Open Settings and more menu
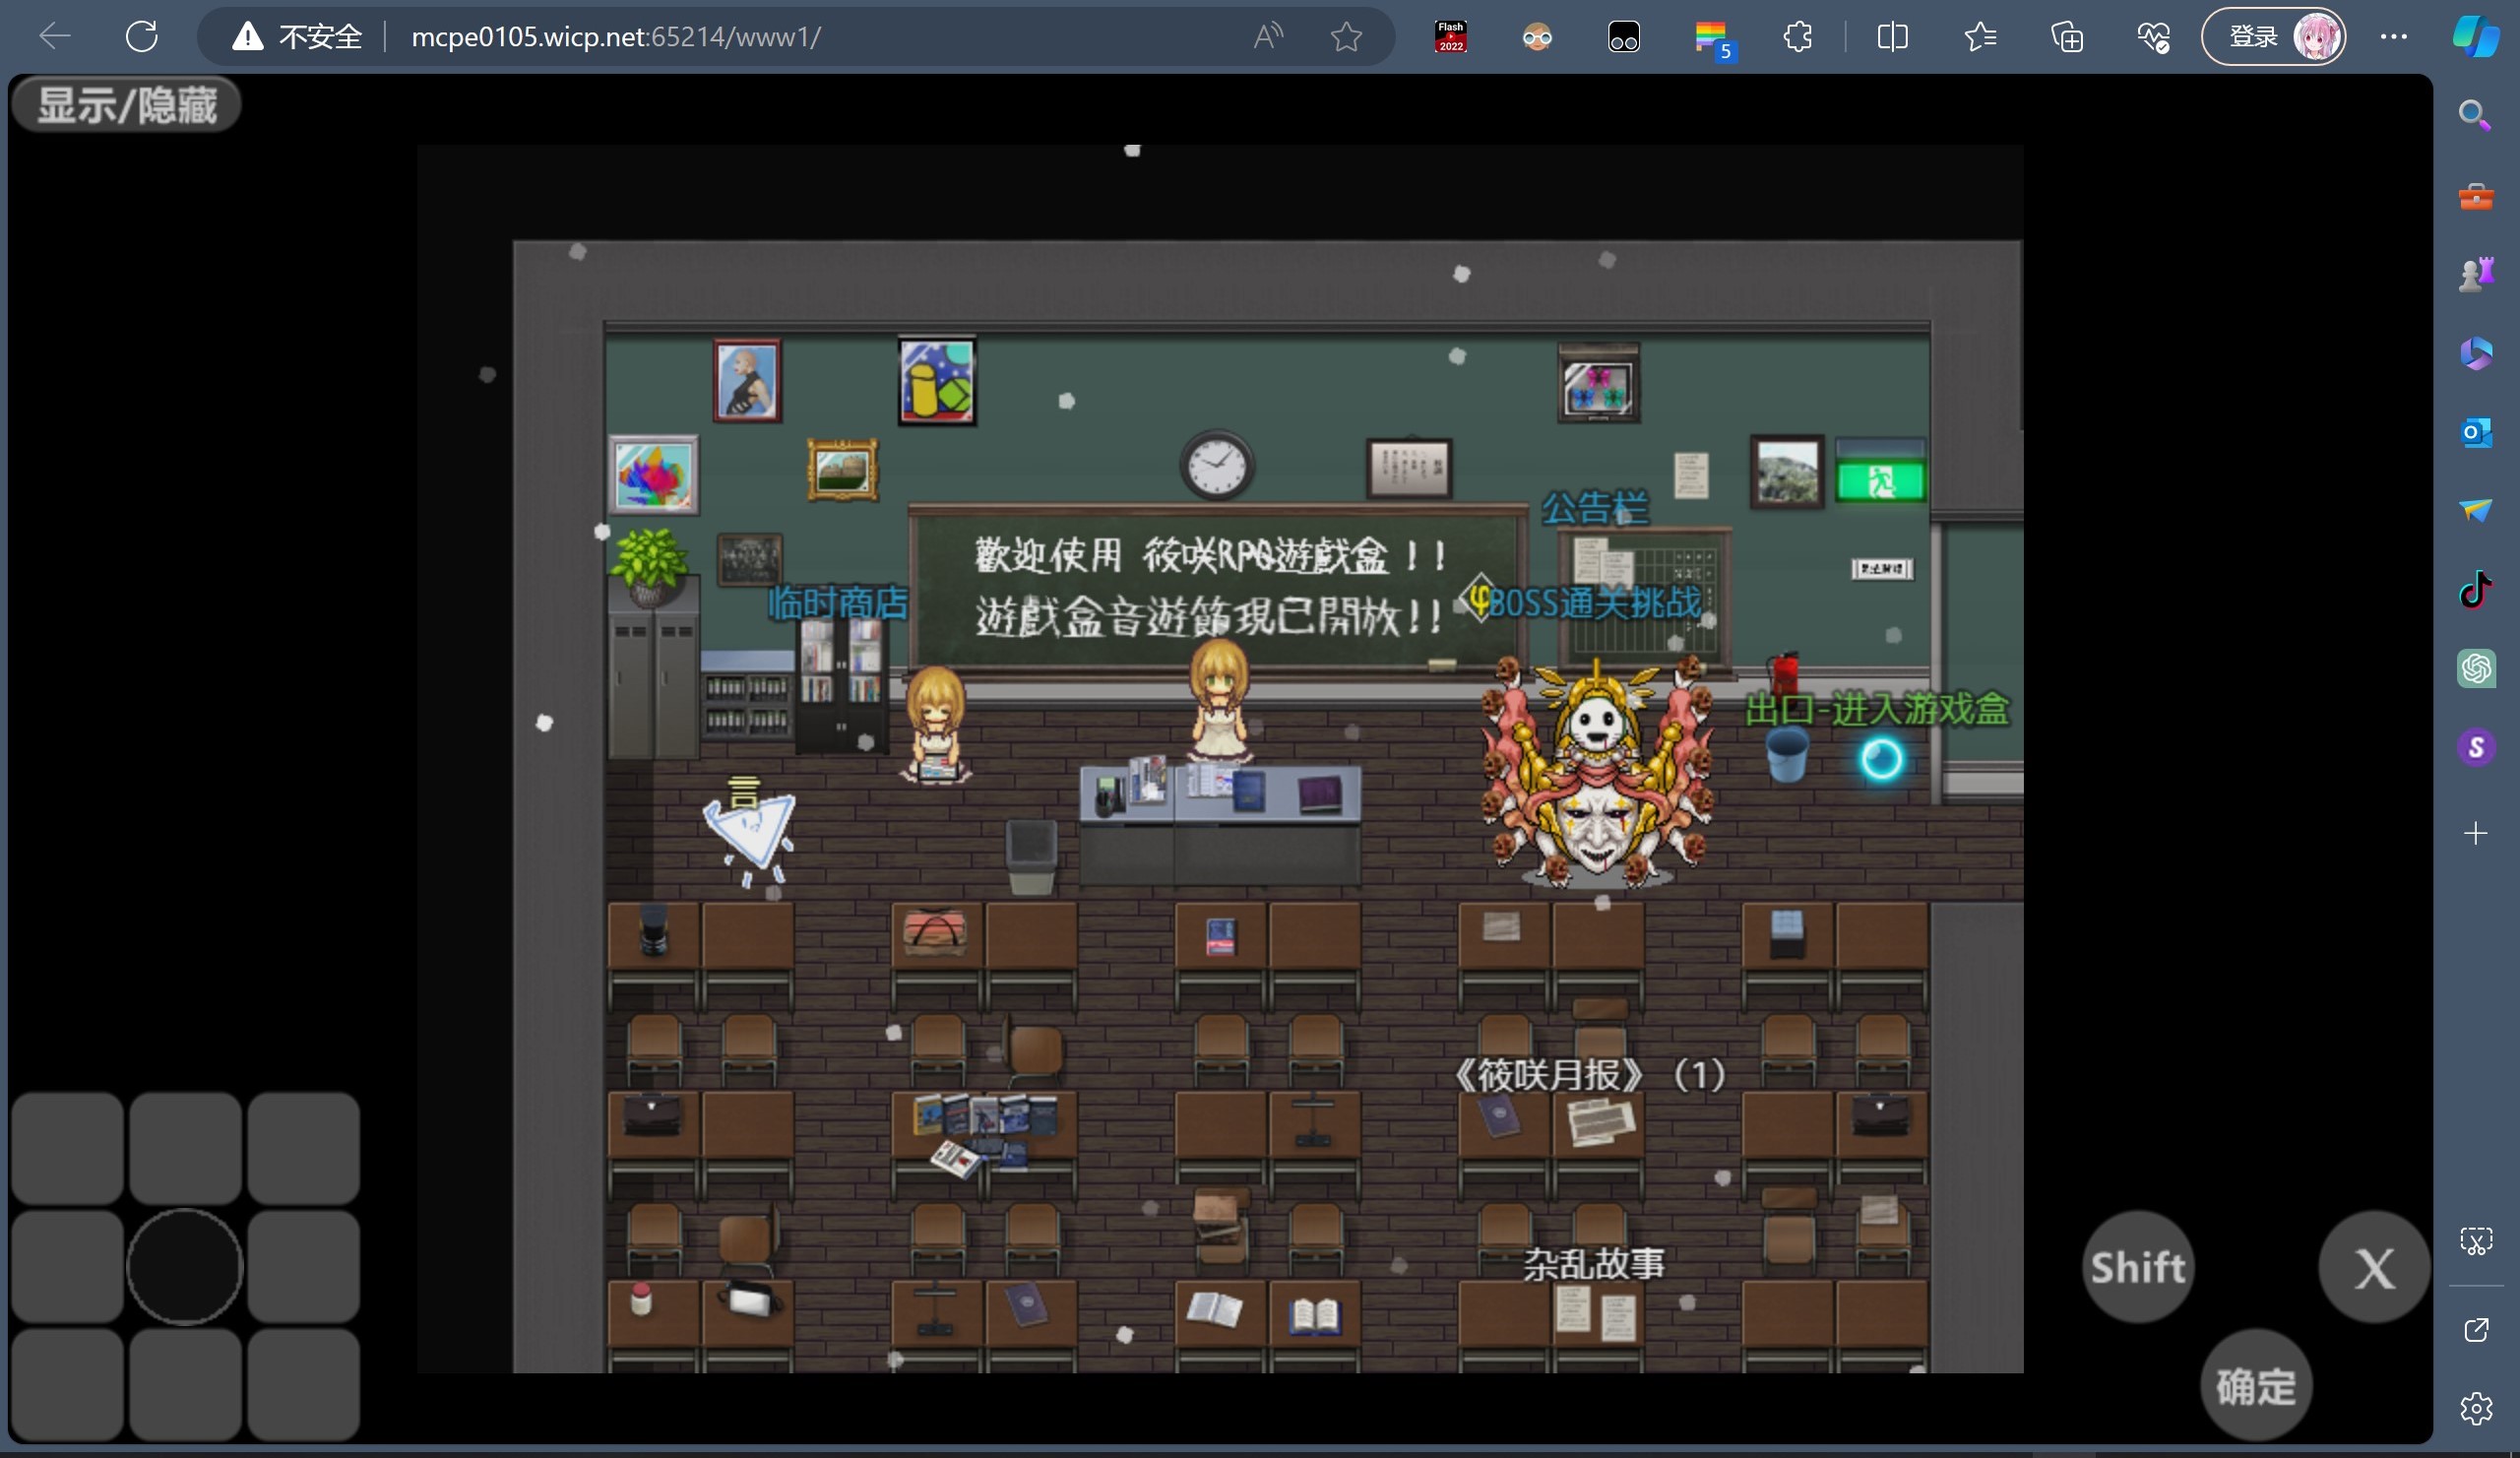This screenshot has width=2520, height=1458. click(x=2393, y=37)
